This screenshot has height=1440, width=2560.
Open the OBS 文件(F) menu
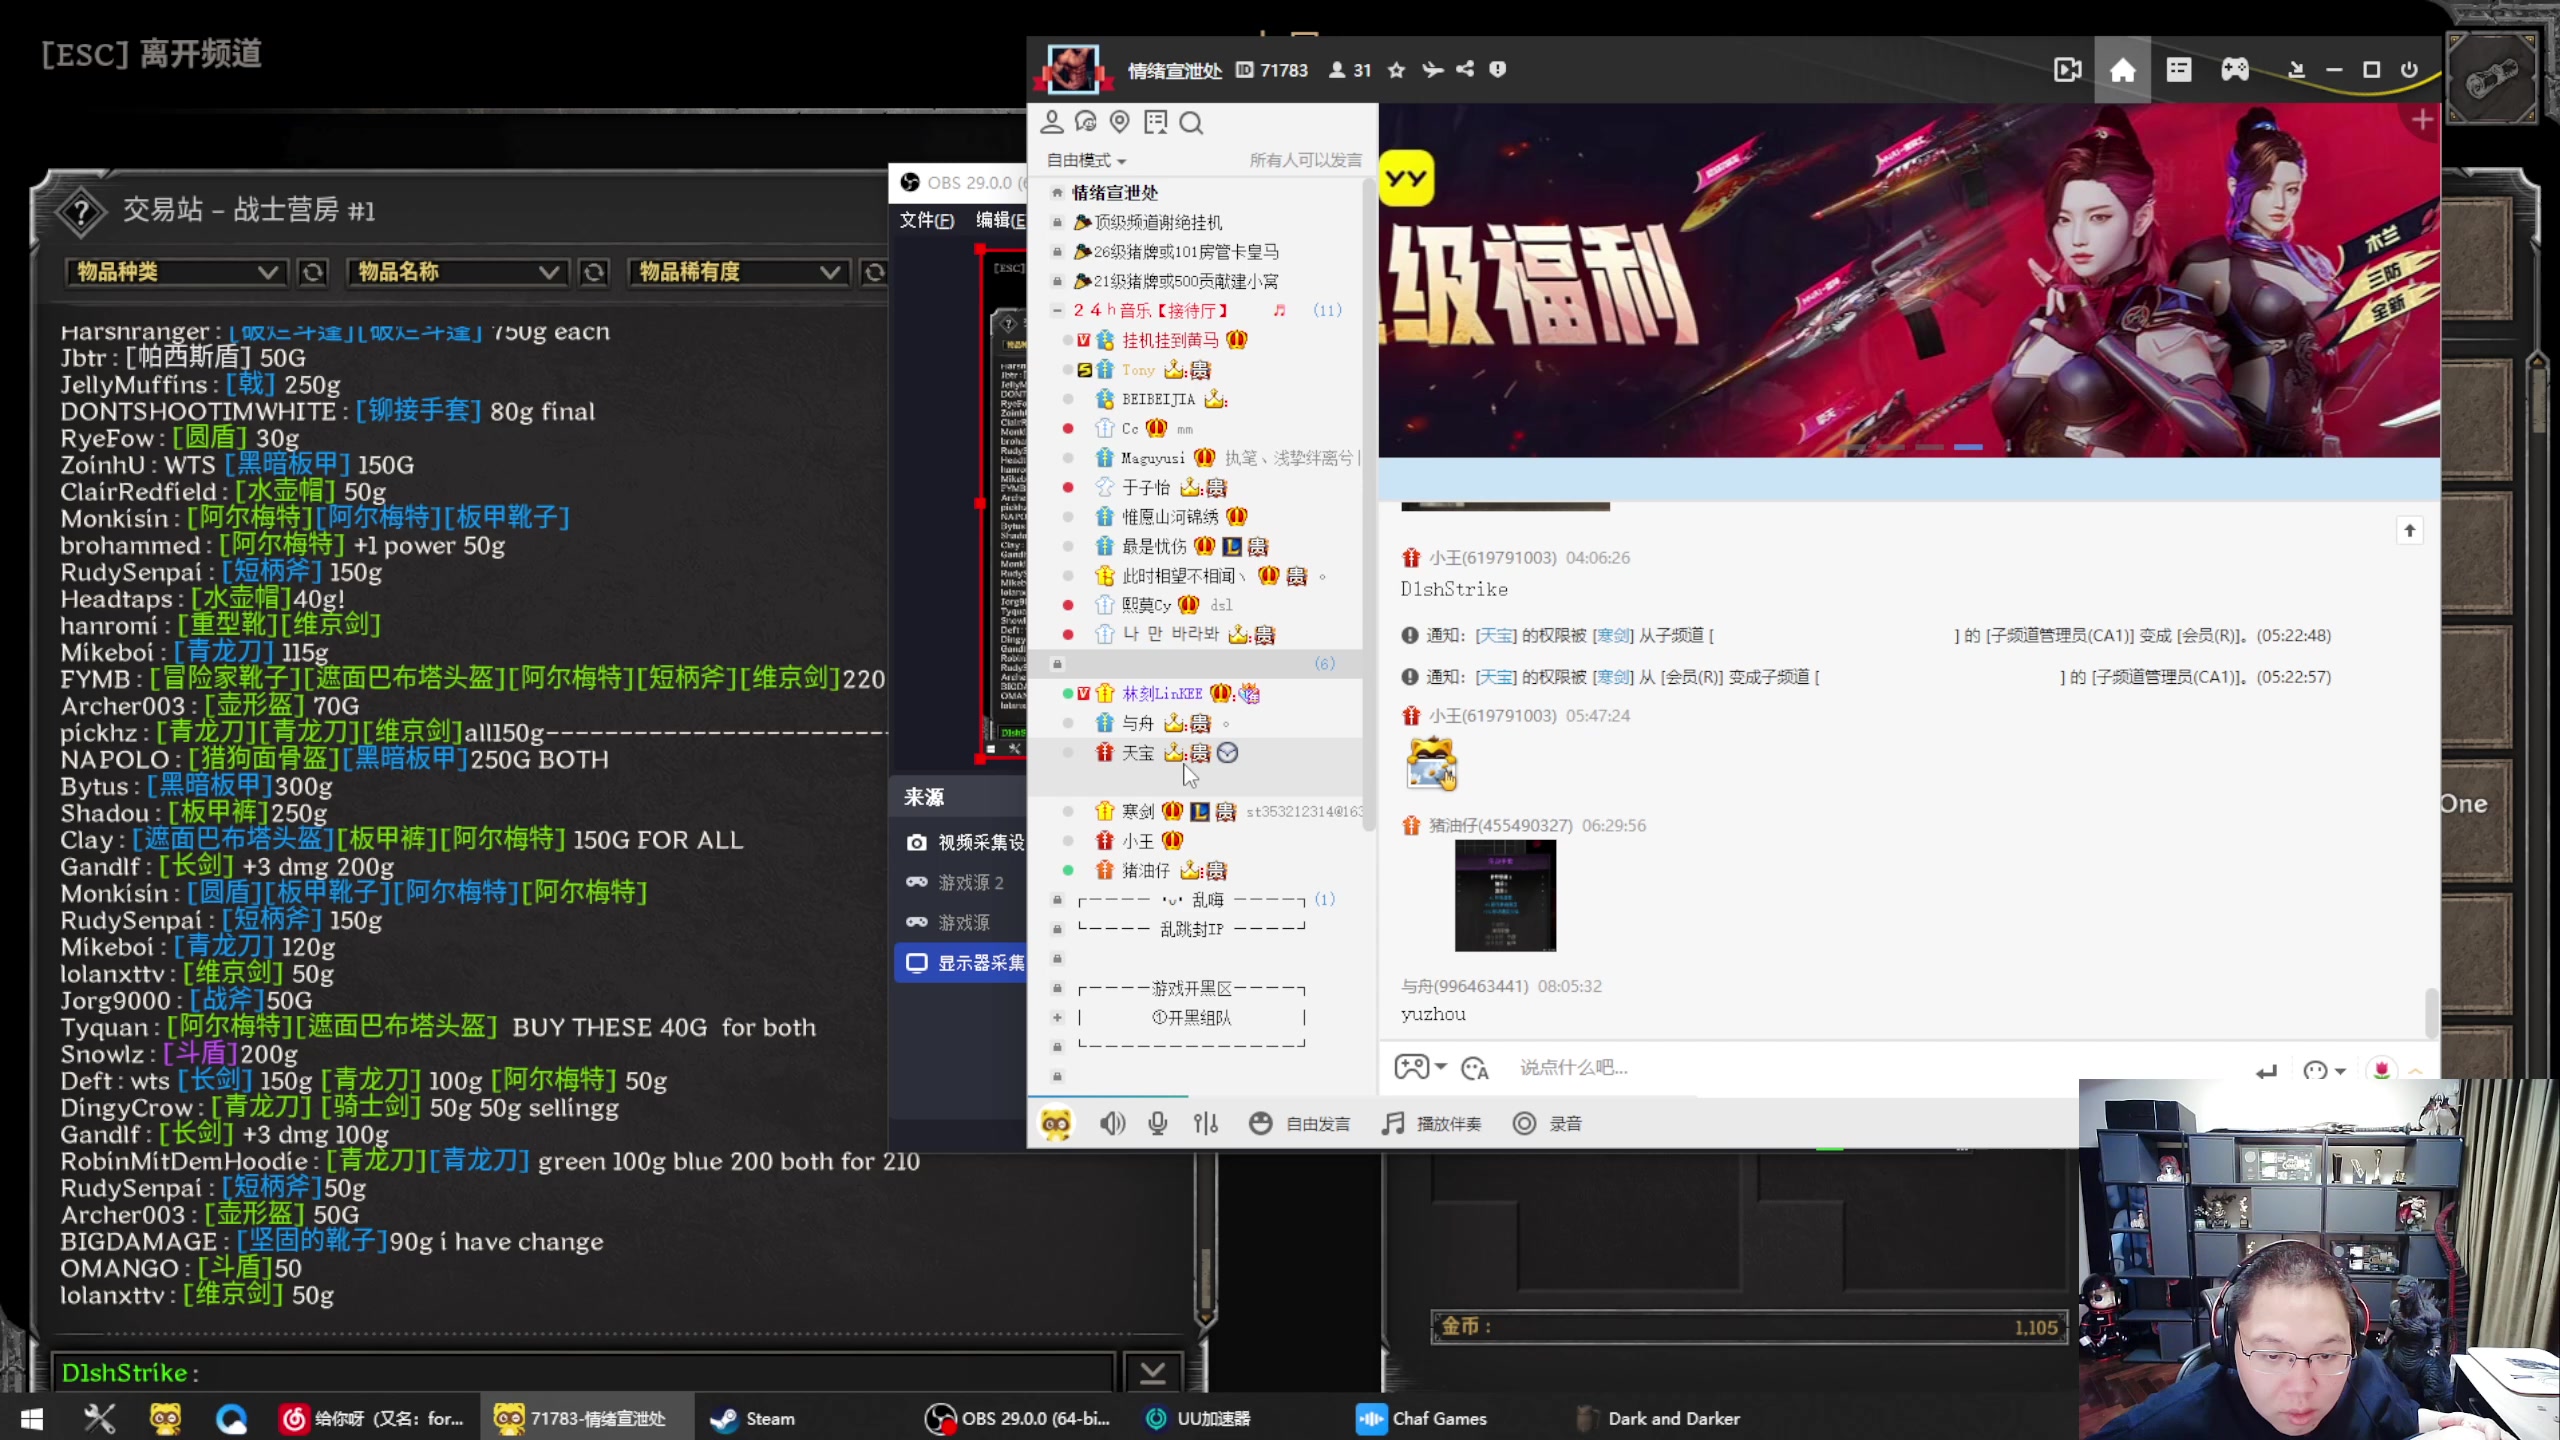[x=926, y=220]
